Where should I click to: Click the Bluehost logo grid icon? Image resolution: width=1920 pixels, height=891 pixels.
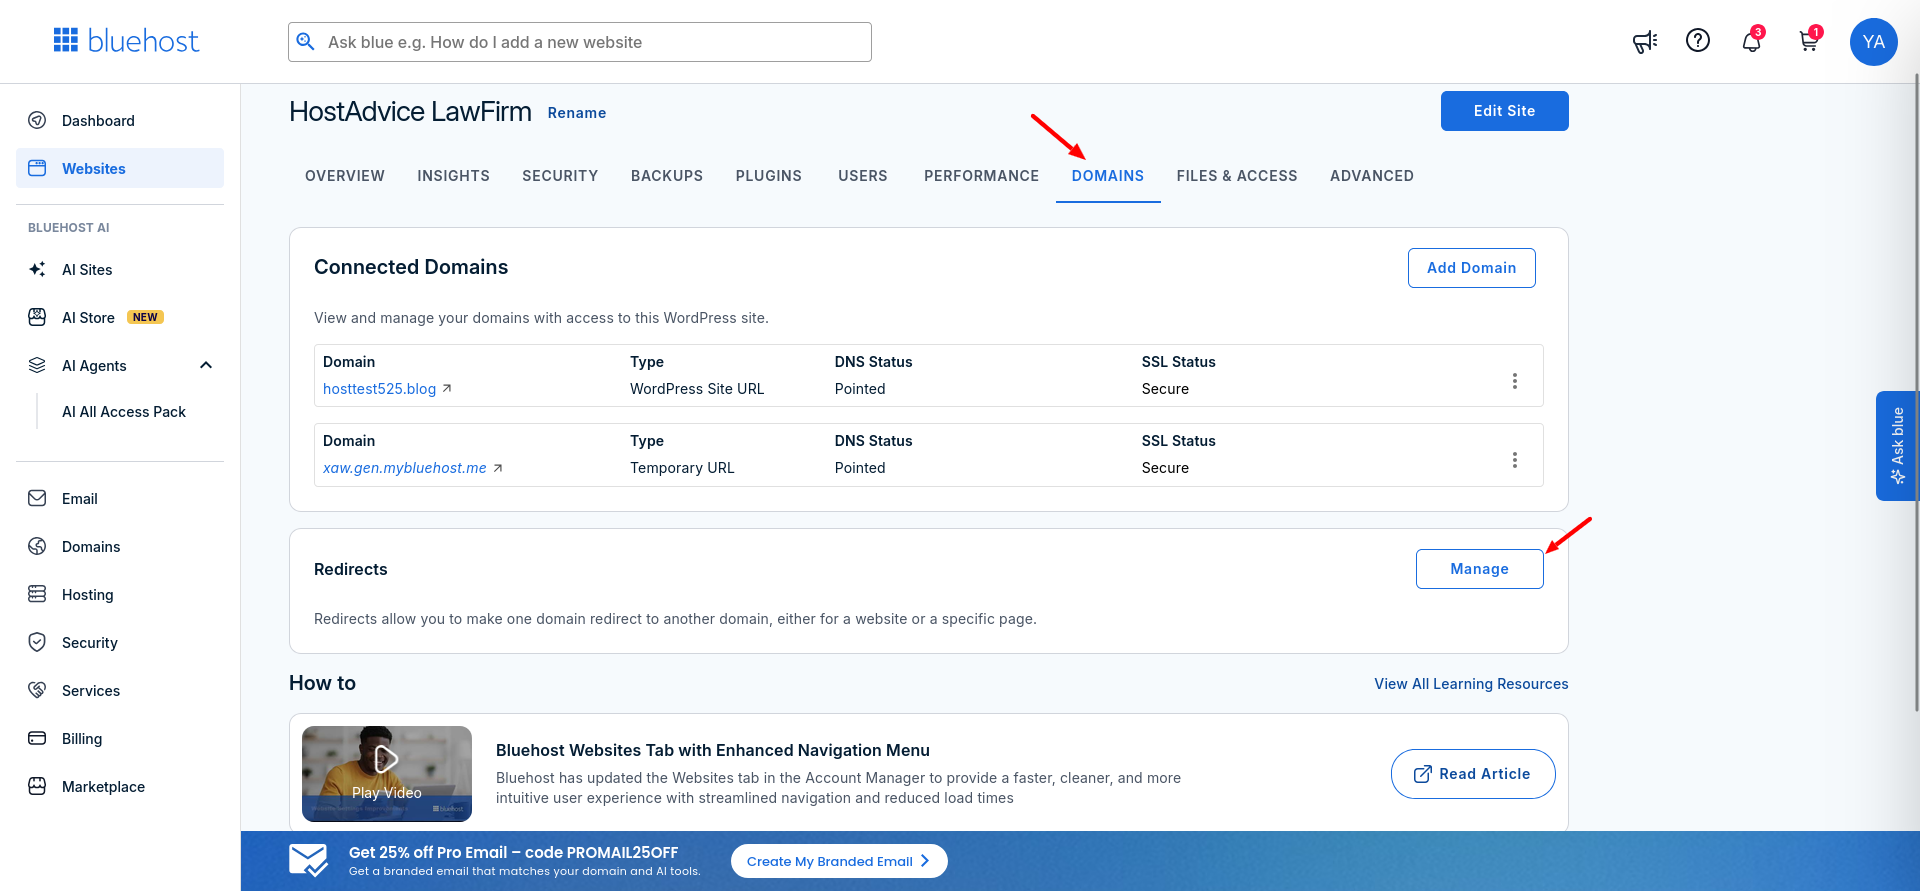[x=66, y=40]
